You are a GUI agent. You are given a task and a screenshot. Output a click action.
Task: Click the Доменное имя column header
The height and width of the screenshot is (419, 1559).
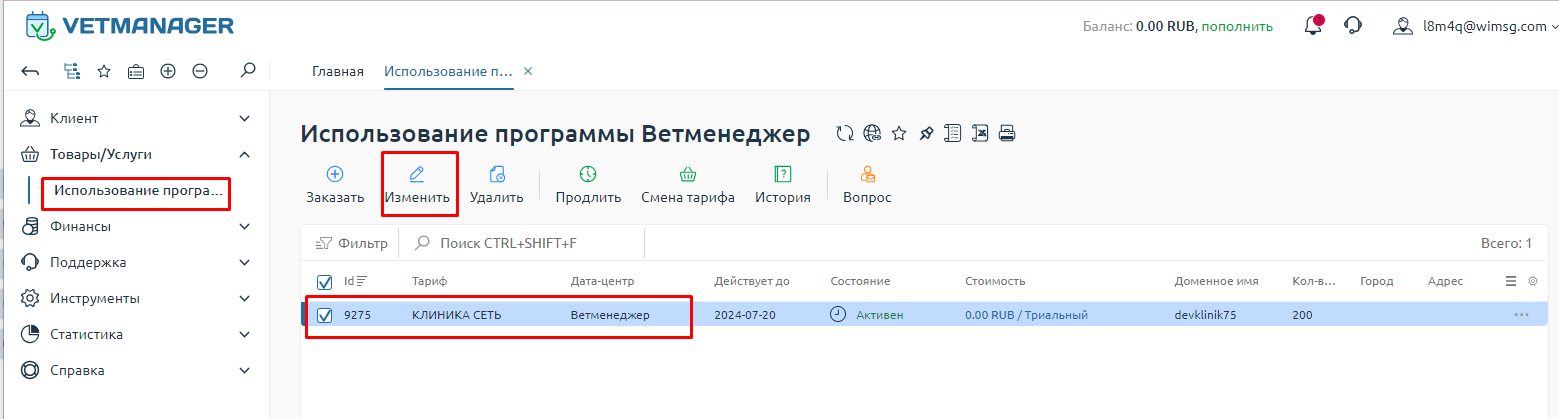(1216, 281)
